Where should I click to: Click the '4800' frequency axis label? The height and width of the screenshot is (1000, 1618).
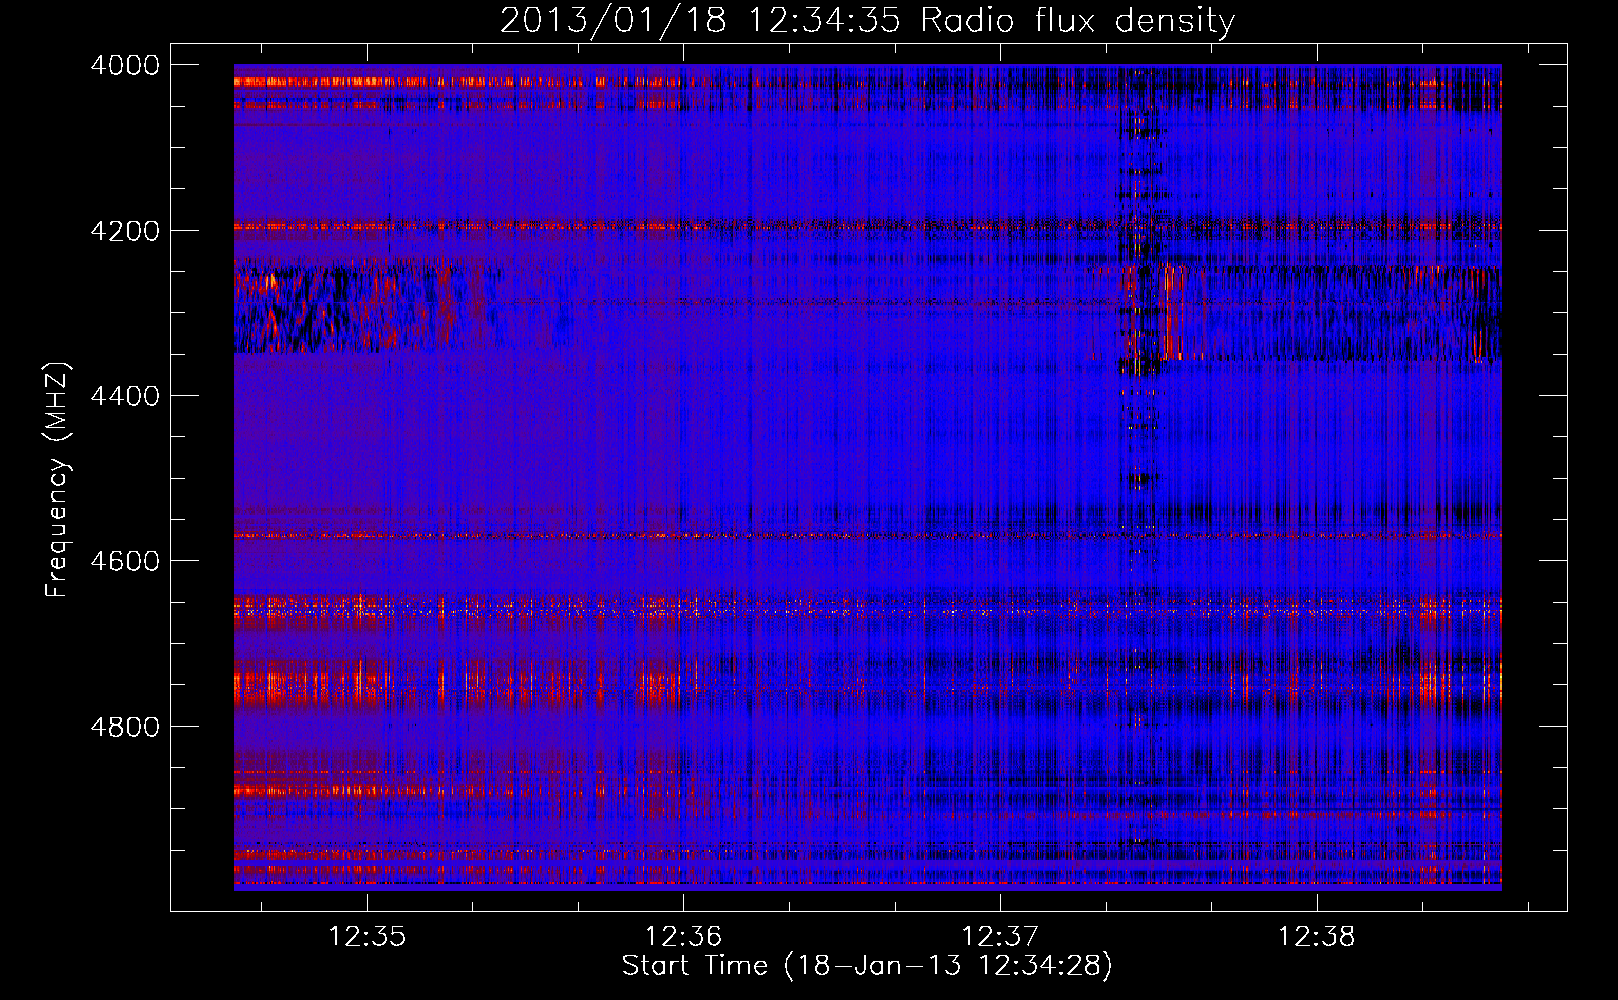(x=125, y=727)
